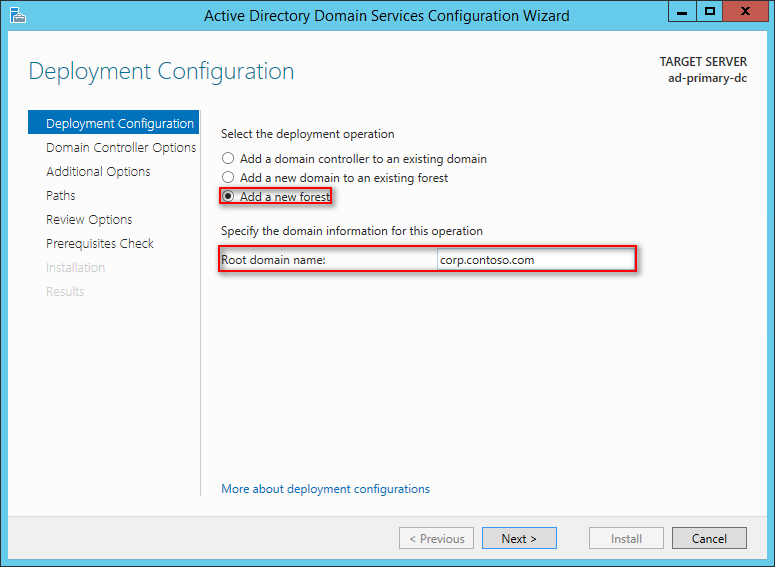Cancel the configuration wizard
This screenshot has height=567, width=775.
pos(709,538)
